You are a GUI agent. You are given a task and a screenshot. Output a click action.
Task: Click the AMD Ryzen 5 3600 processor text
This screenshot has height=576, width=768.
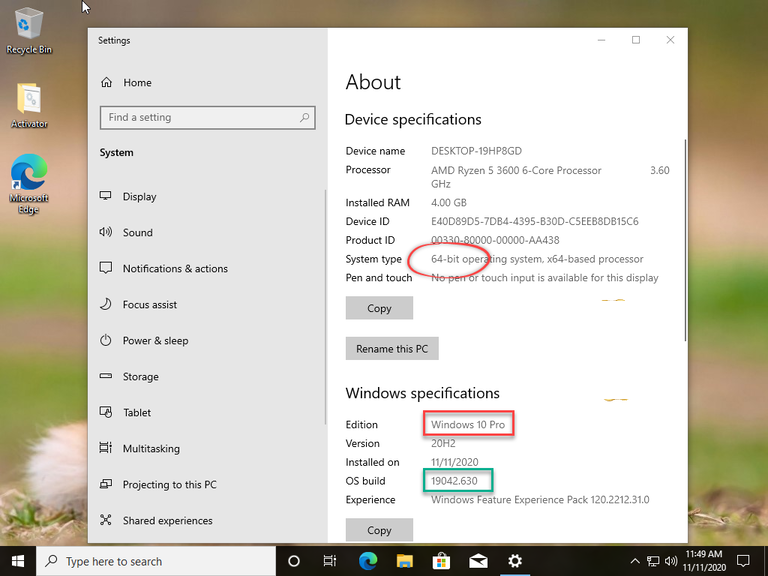[x=516, y=170]
